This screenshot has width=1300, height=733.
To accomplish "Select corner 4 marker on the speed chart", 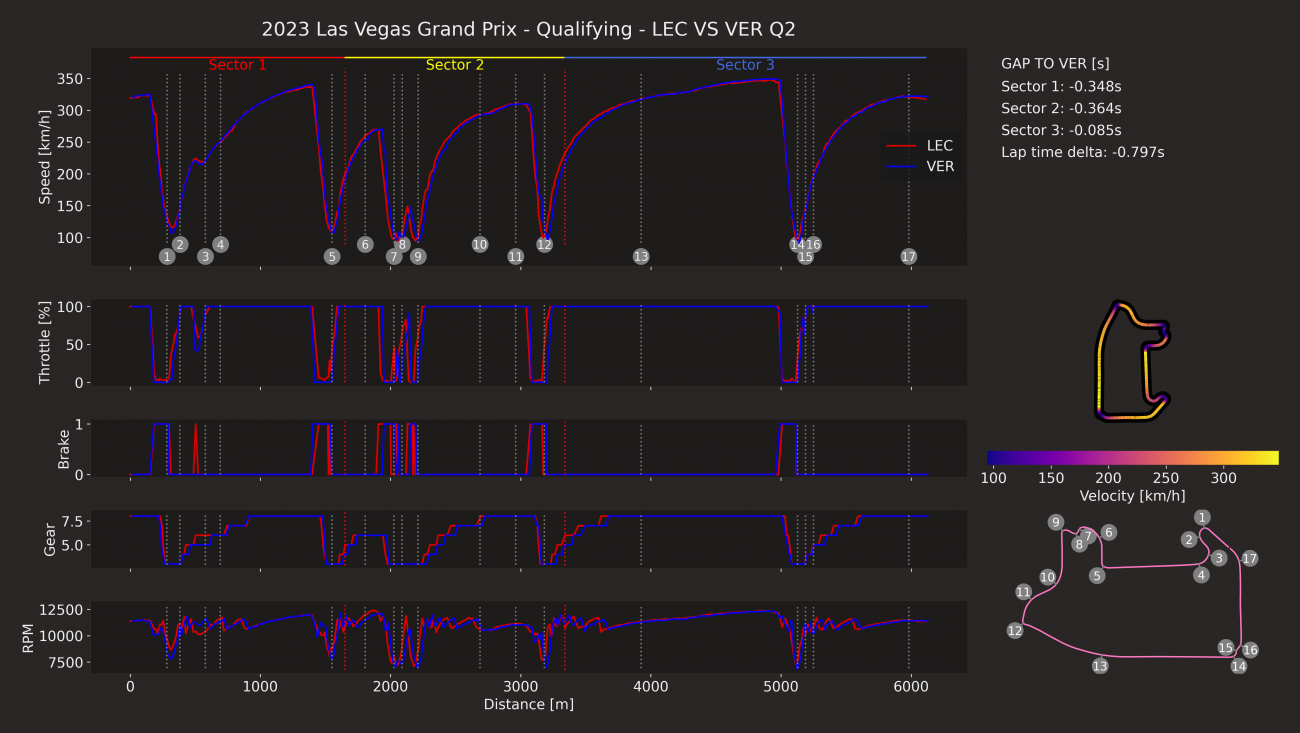I will point(220,244).
